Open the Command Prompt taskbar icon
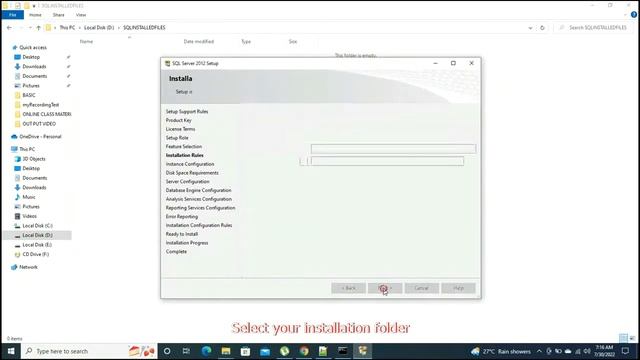This screenshot has width=640, height=360. pyautogui.click(x=343, y=351)
